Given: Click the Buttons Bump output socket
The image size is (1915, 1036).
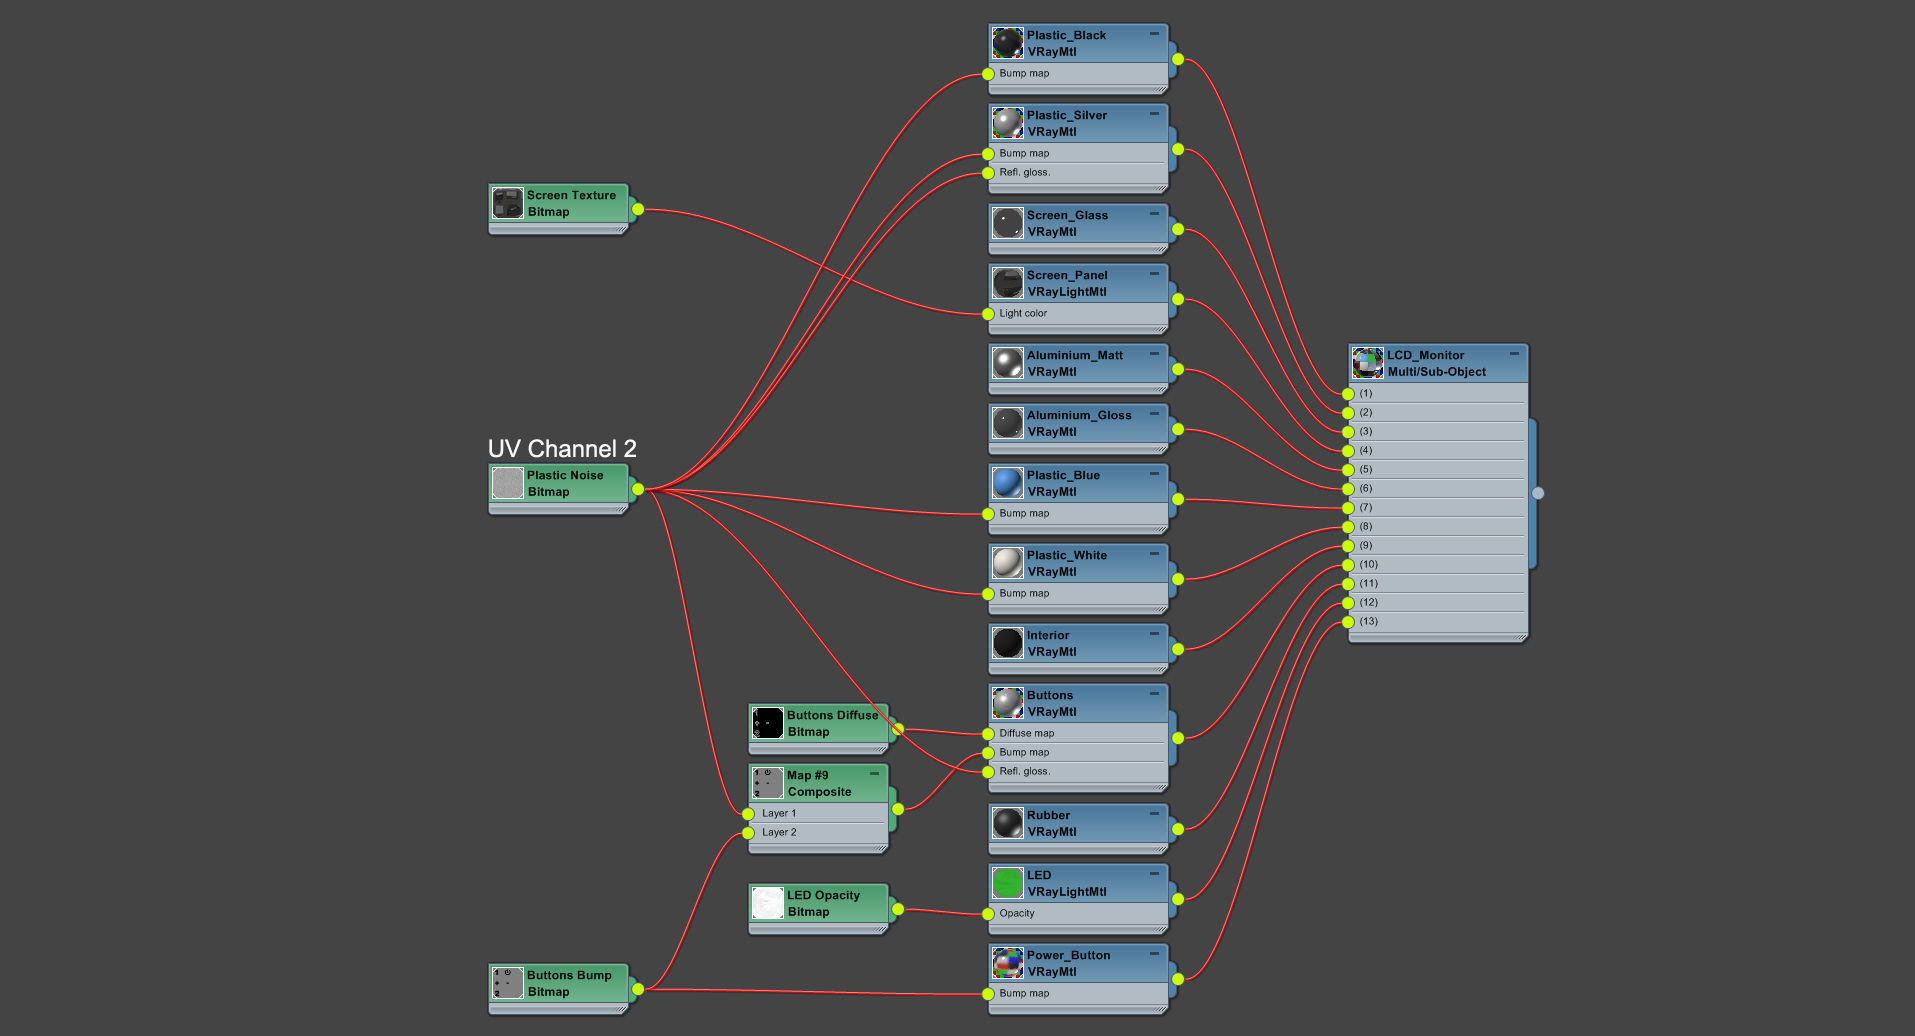Looking at the screenshot, I should [638, 989].
